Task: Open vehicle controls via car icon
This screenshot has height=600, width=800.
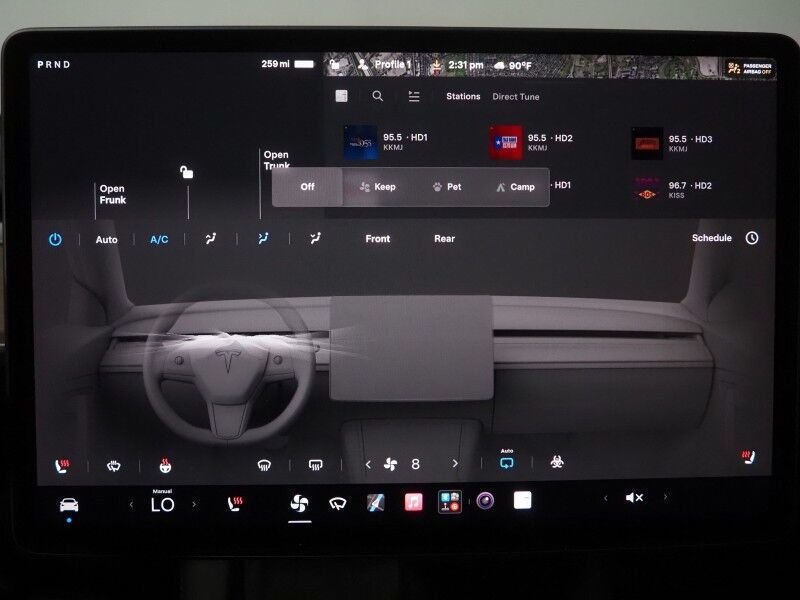Action: (69, 505)
